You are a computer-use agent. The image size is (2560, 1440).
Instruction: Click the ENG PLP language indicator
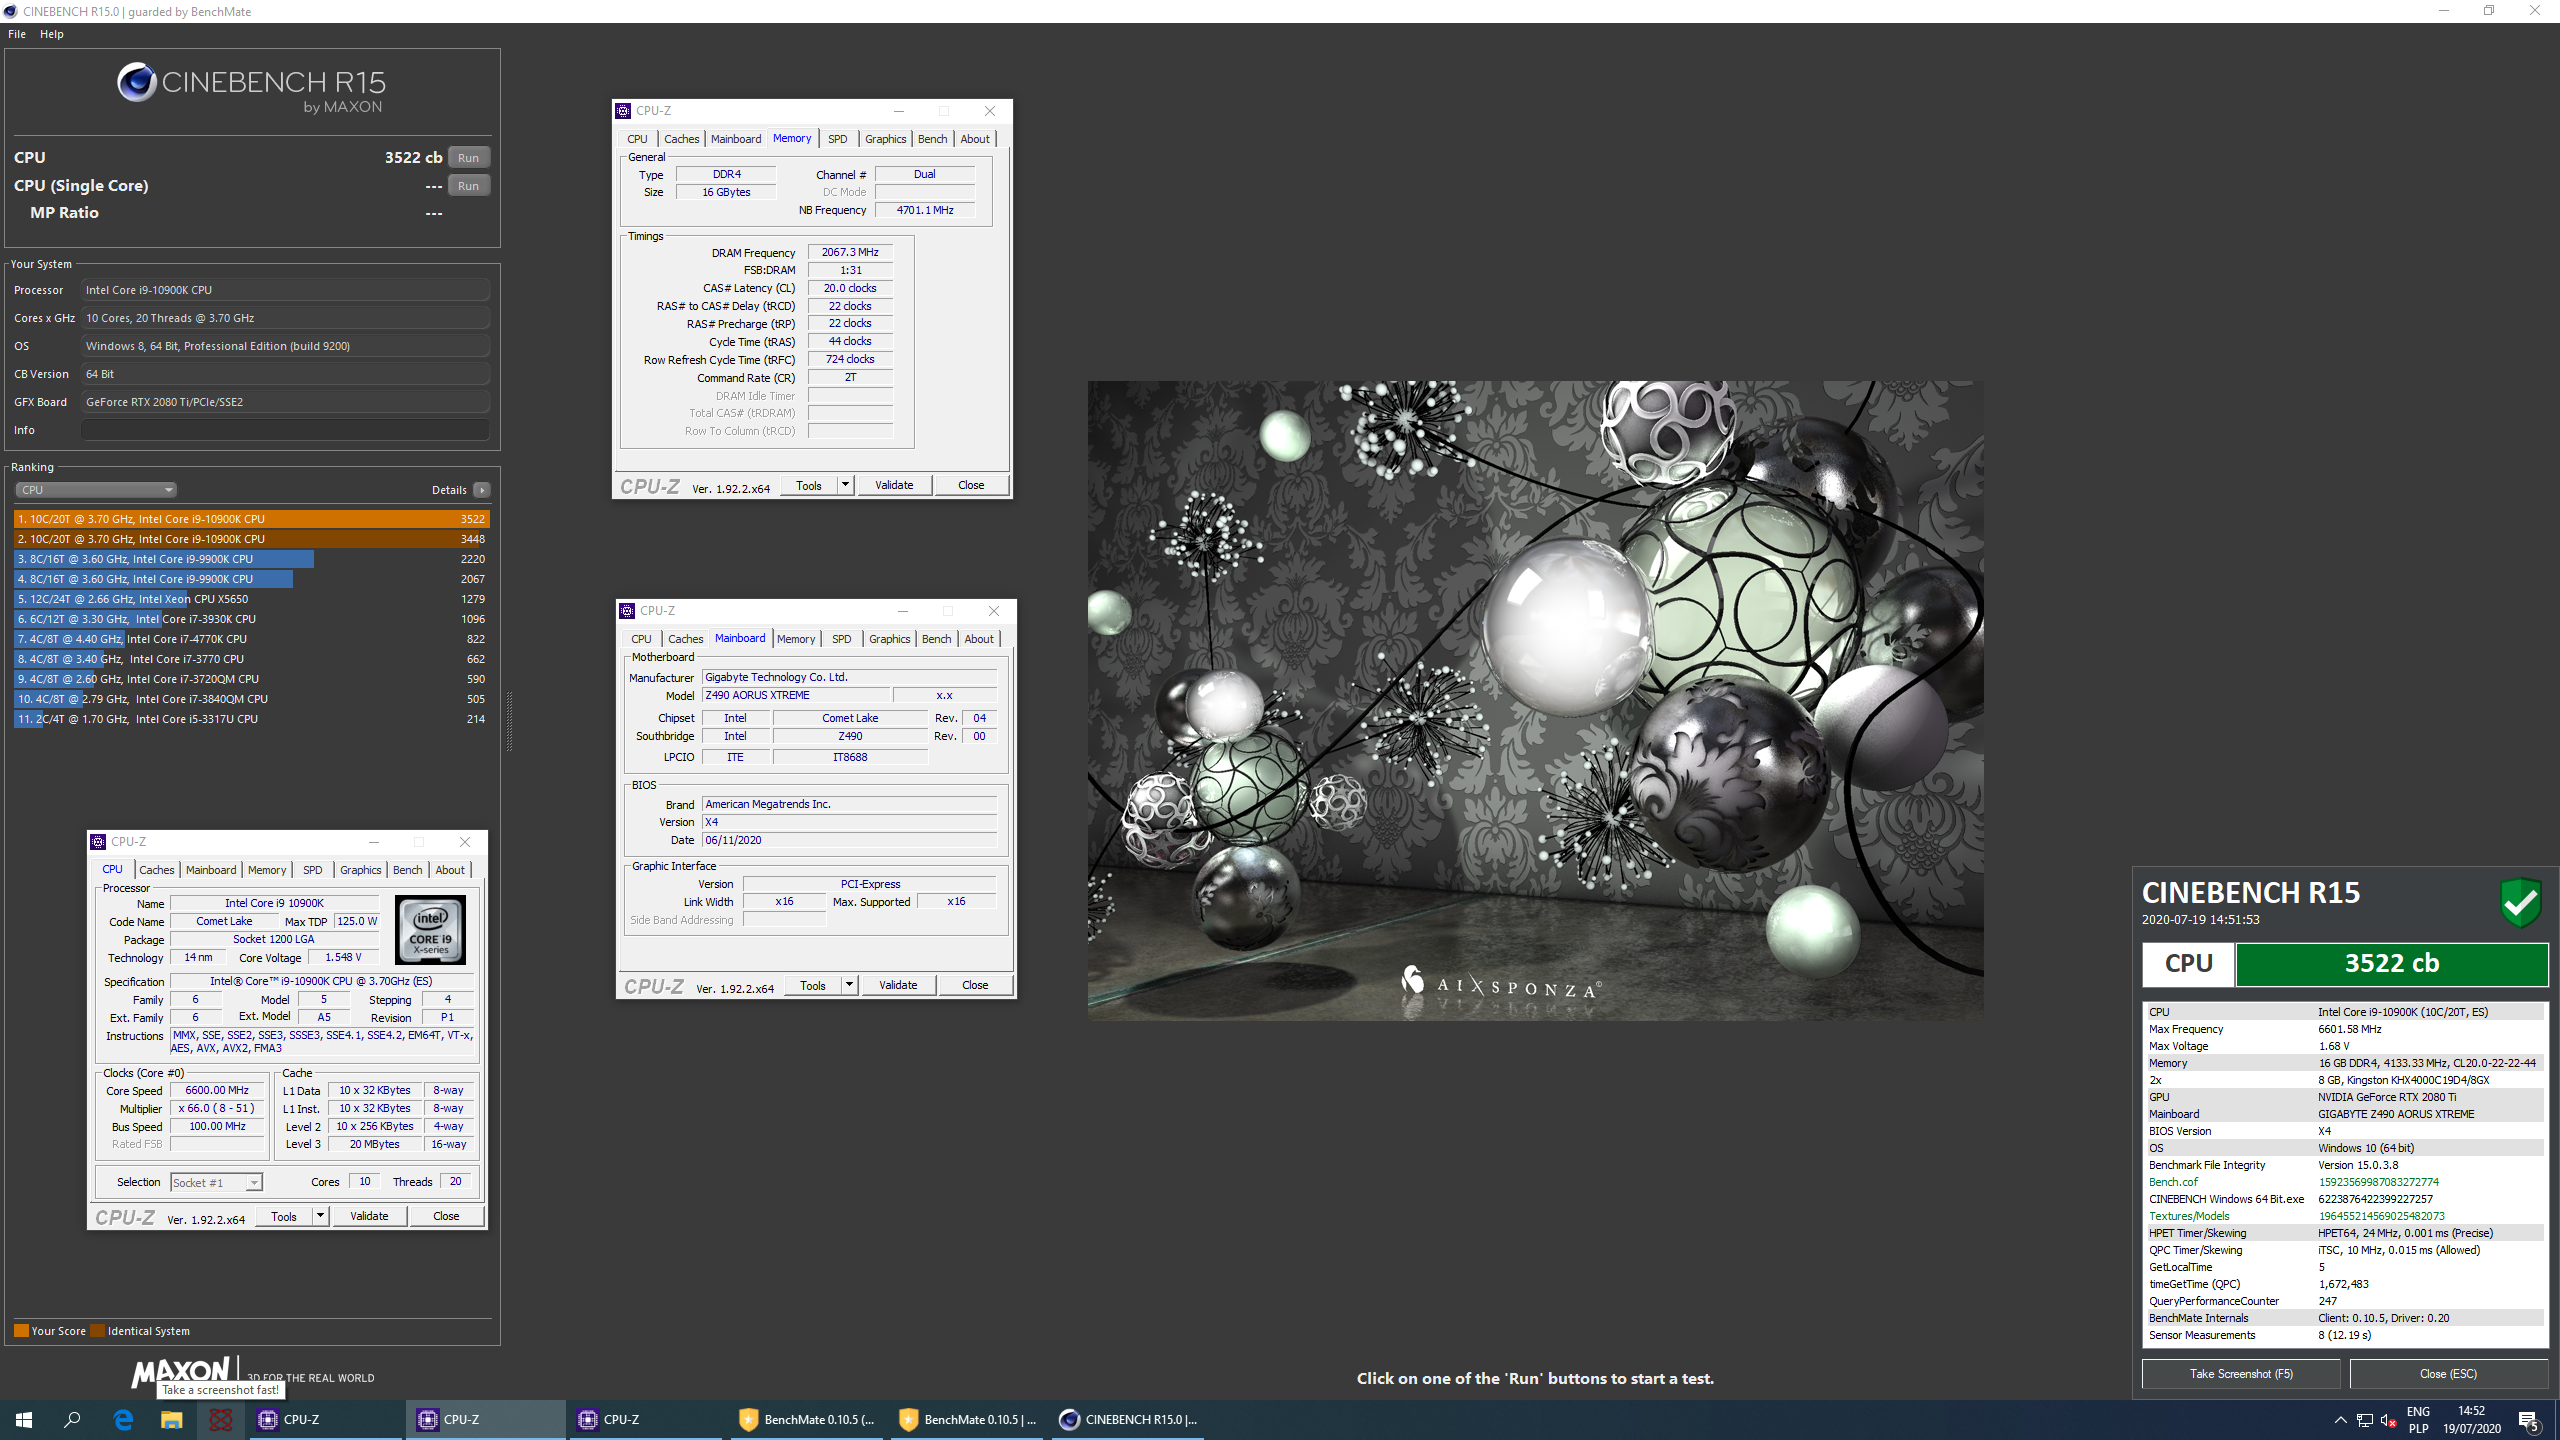pyautogui.click(x=2418, y=1420)
